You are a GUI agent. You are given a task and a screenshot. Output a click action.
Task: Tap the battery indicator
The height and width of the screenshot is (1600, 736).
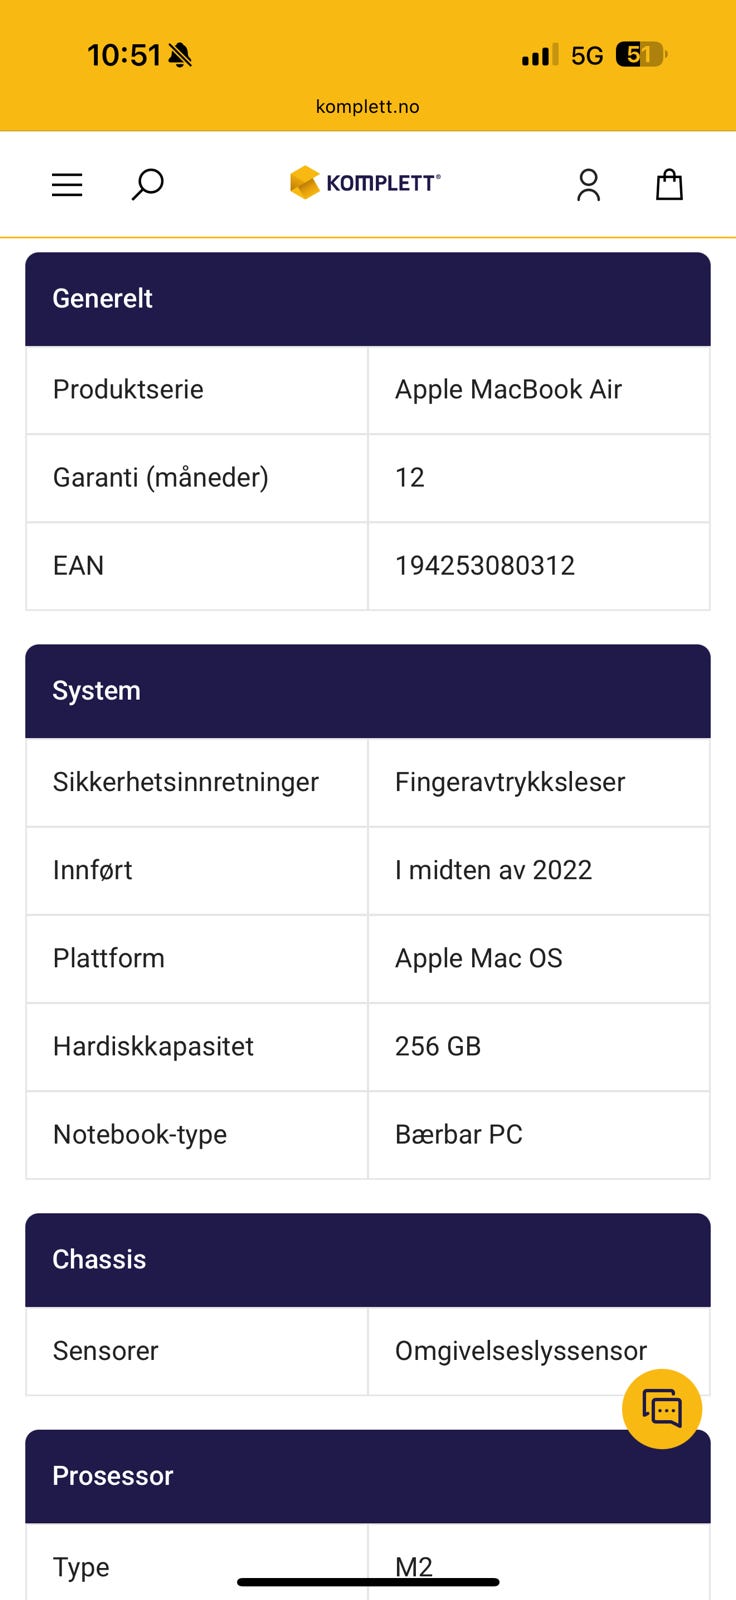coord(641,55)
